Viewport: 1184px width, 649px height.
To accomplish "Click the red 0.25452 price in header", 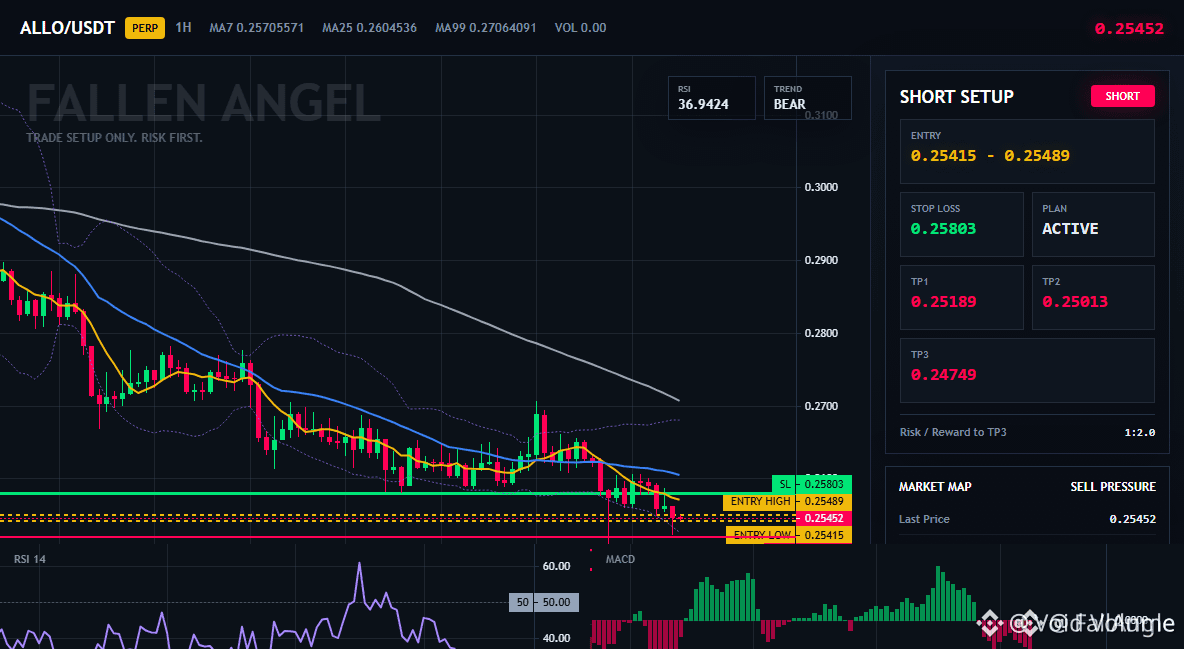I will pyautogui.click(x=1129, y=29).
